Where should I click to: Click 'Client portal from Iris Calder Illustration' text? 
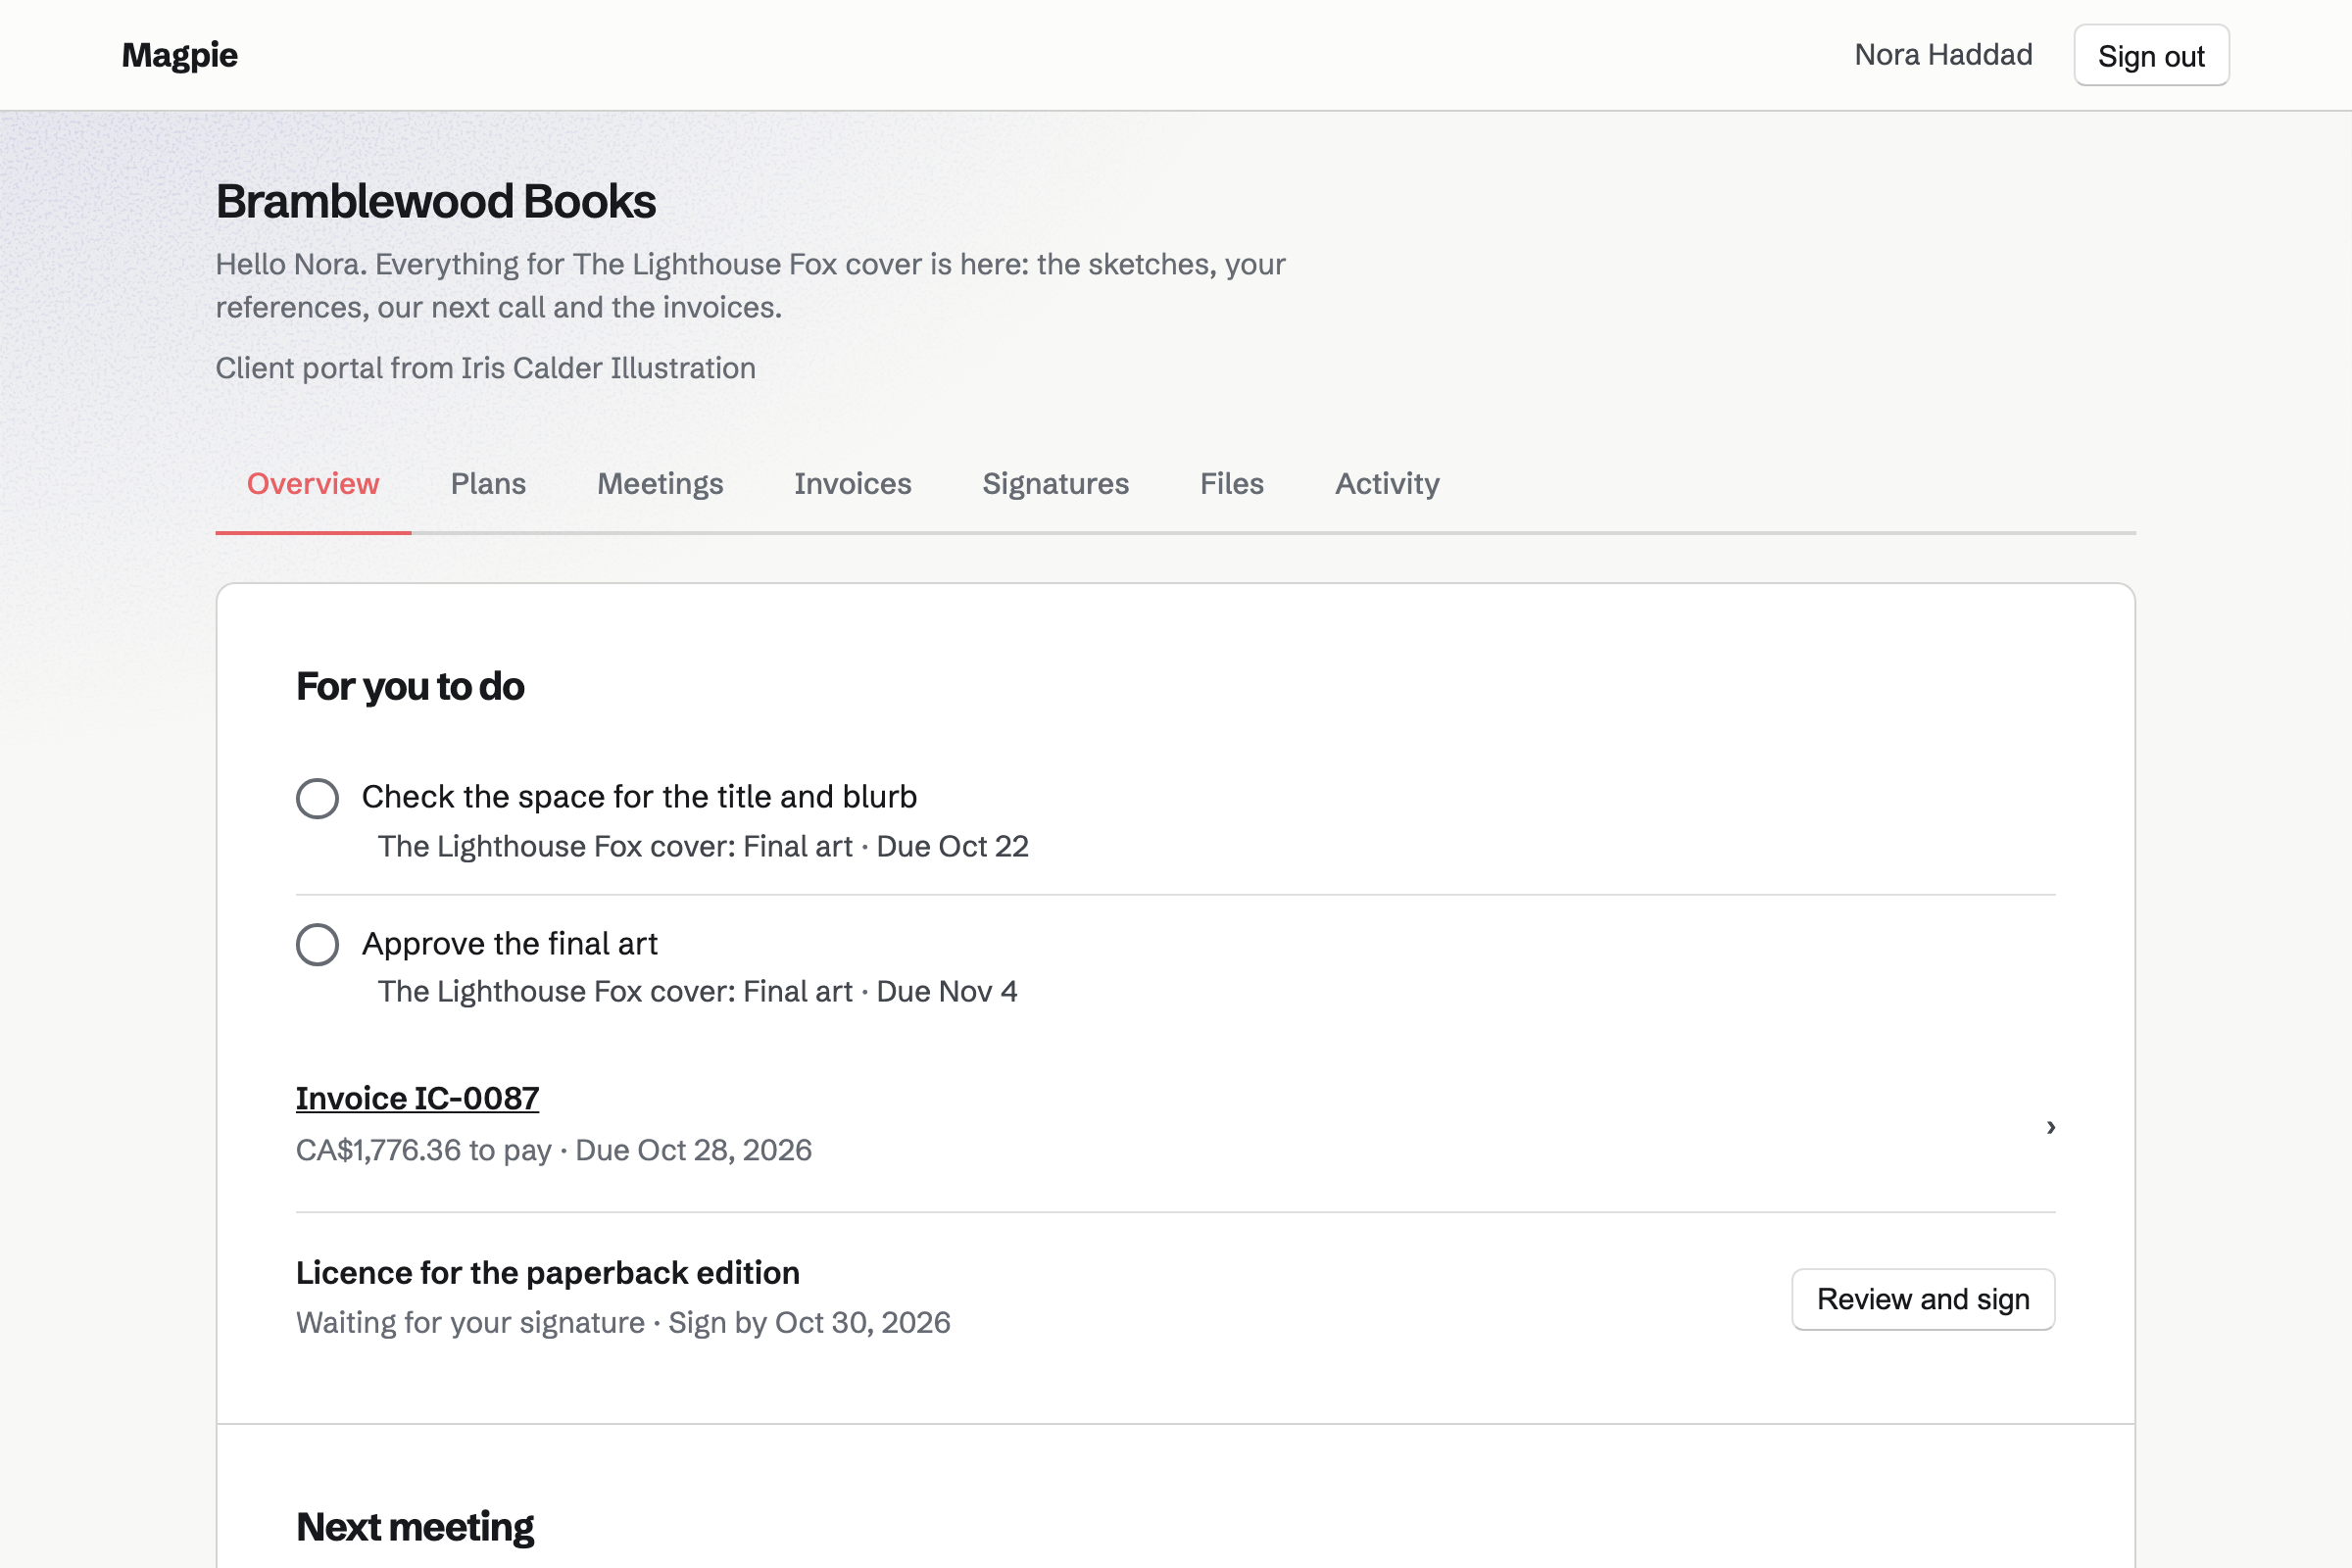(x=486, y=368)
